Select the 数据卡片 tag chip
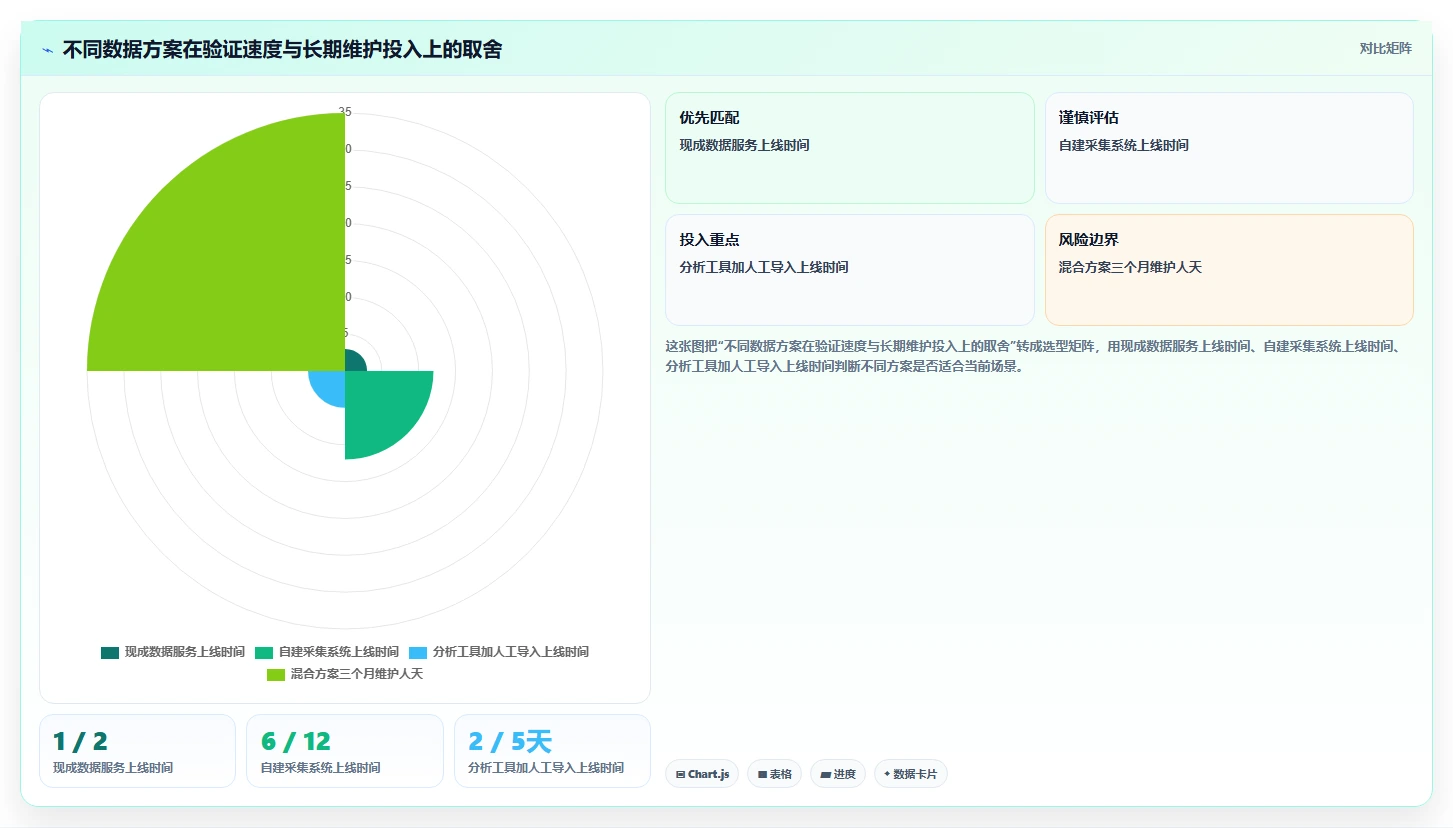Viewport: 1453px width, 828px height. [x=911, y=774]
